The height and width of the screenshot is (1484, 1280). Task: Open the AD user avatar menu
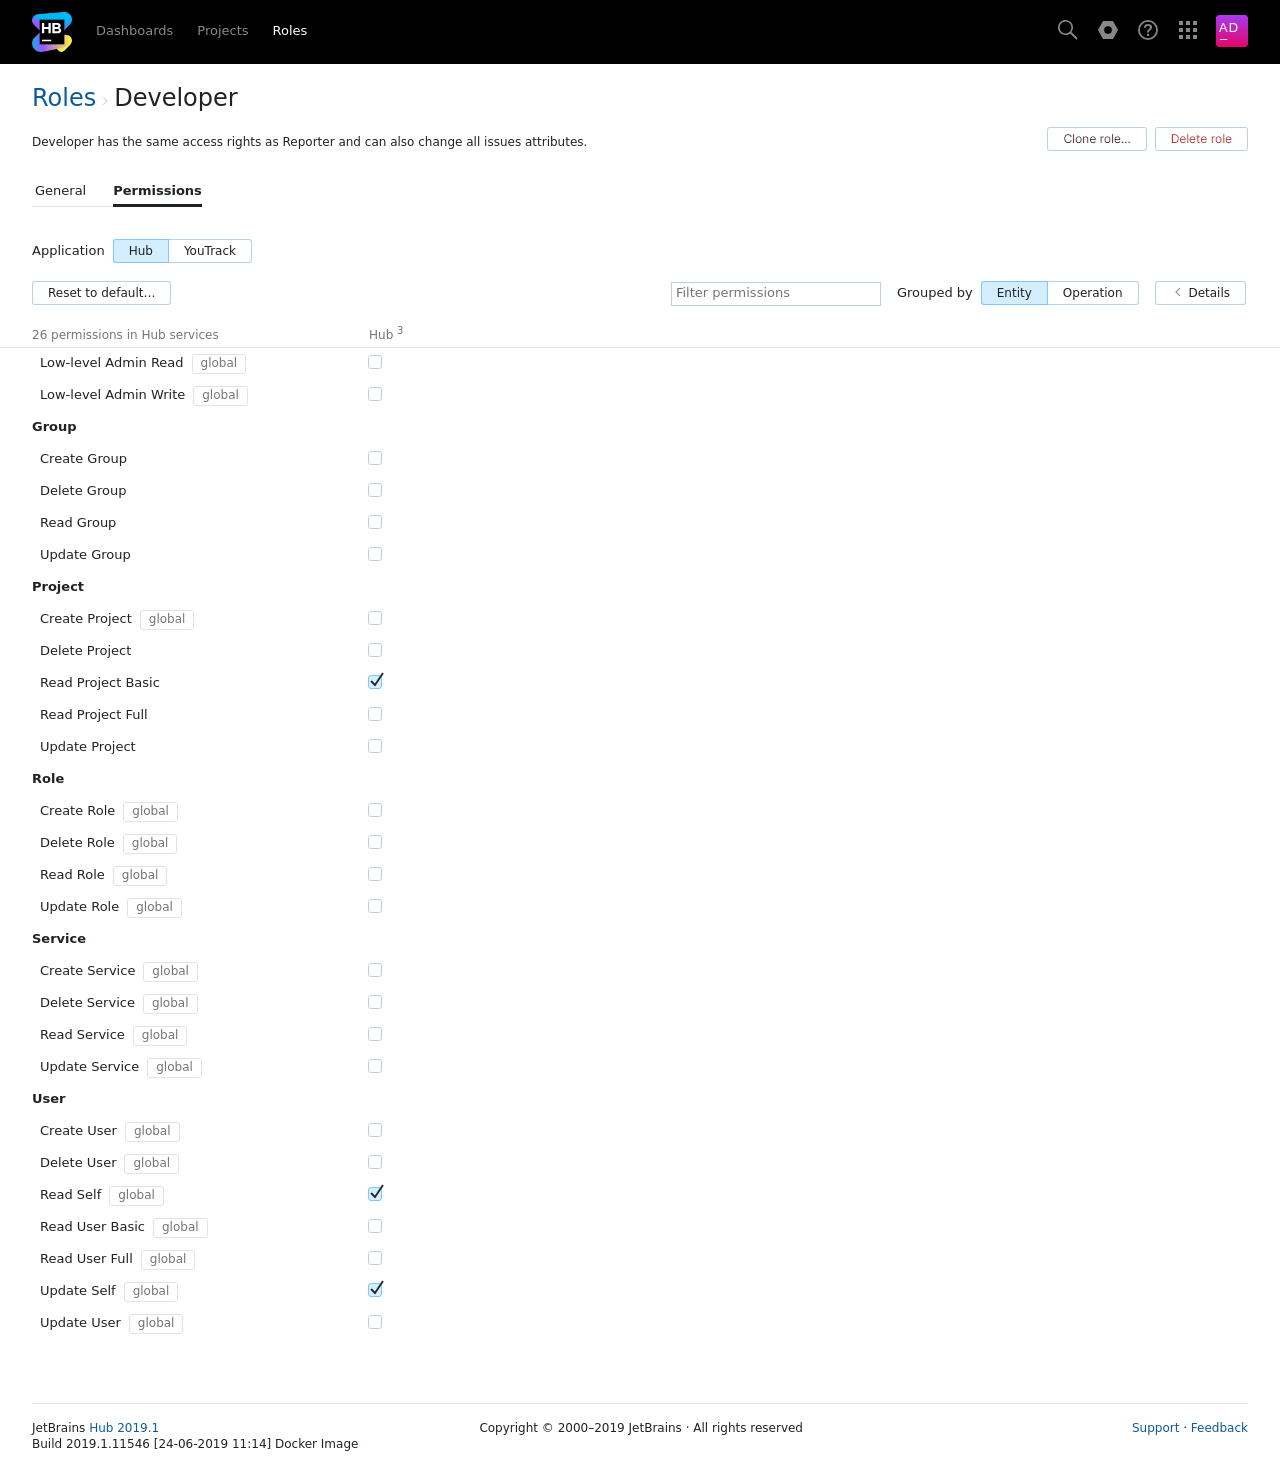[x=1231, y=30]
